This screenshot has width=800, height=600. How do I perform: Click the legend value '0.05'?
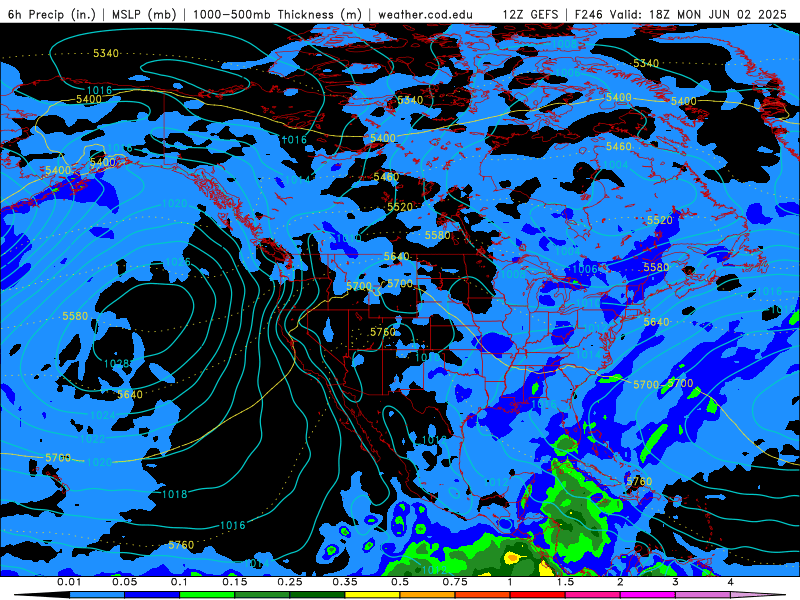coord(124,582)
